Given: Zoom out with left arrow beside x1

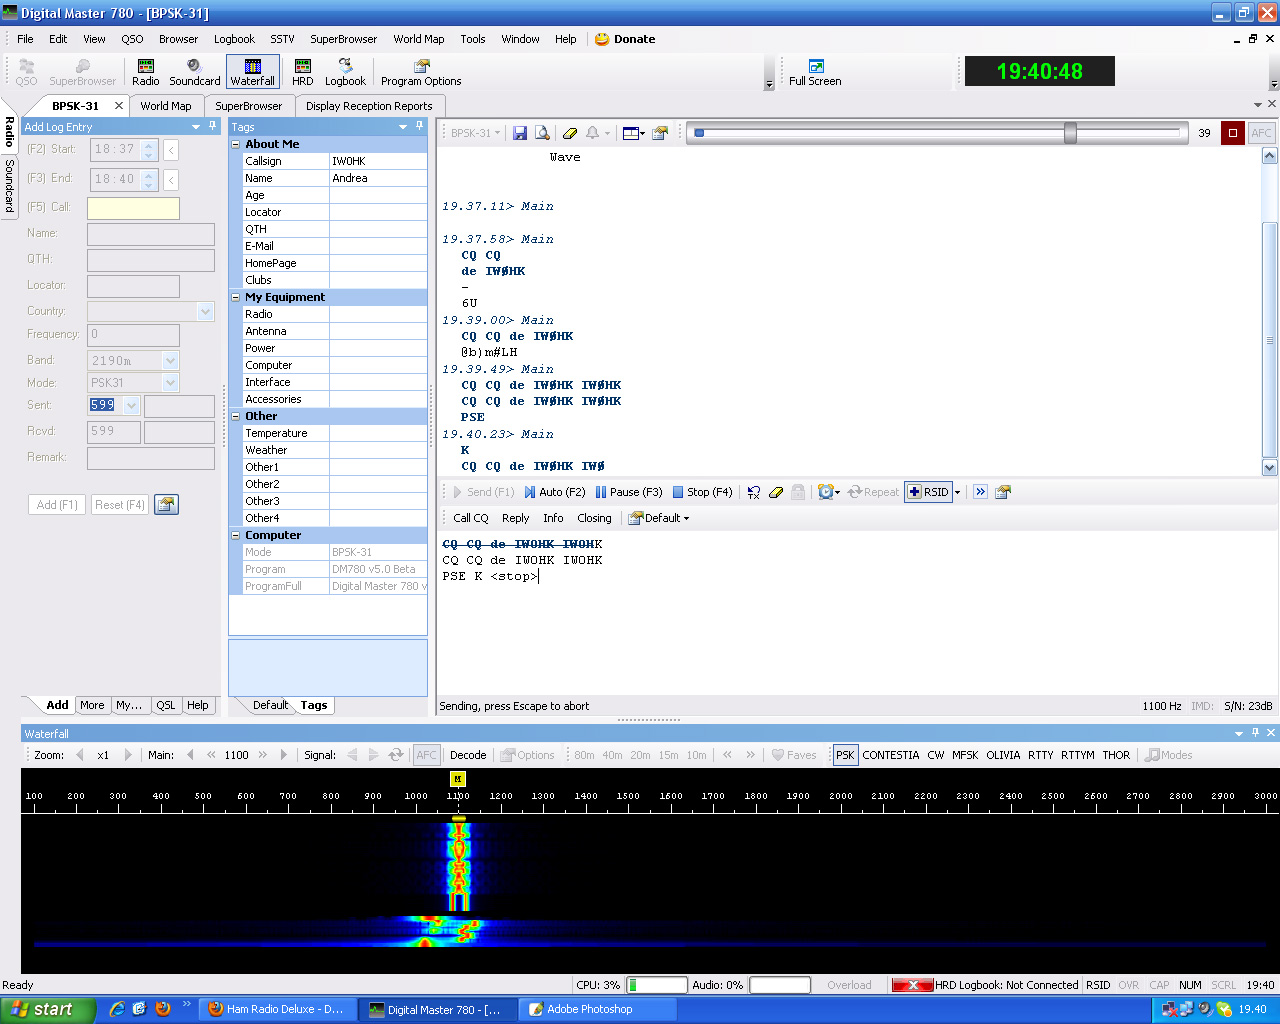Looking at the screenshot, I should pyautogui.click(x=80, y=755).
